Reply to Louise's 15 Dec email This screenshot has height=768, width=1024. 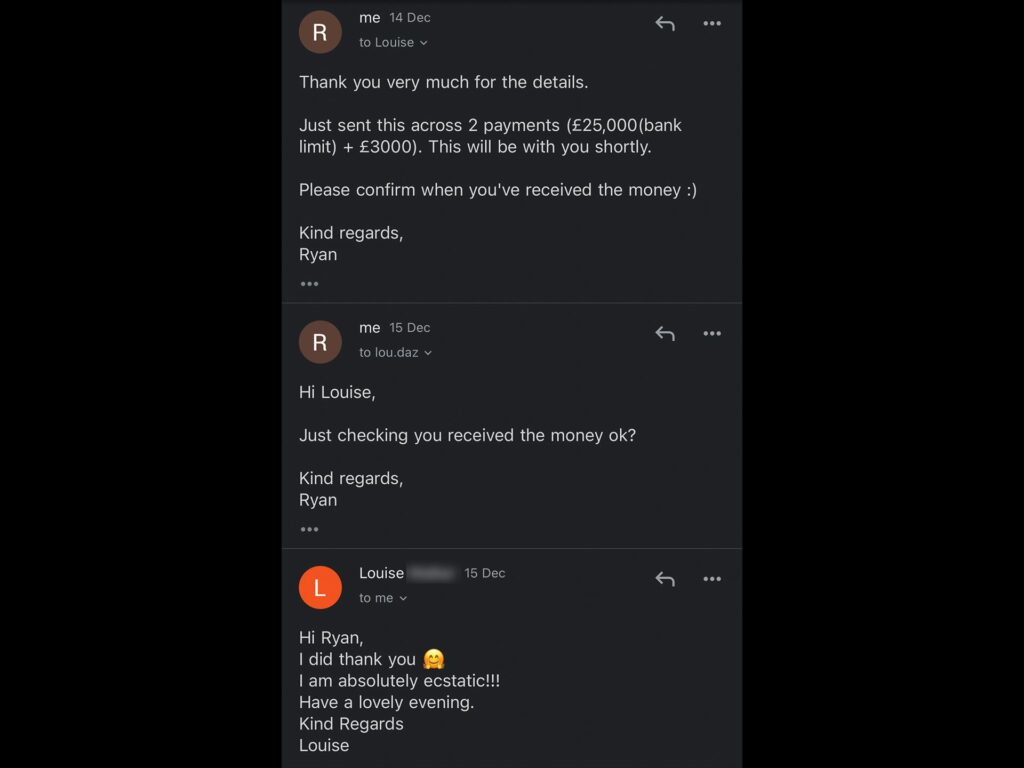tap(665, 579)
